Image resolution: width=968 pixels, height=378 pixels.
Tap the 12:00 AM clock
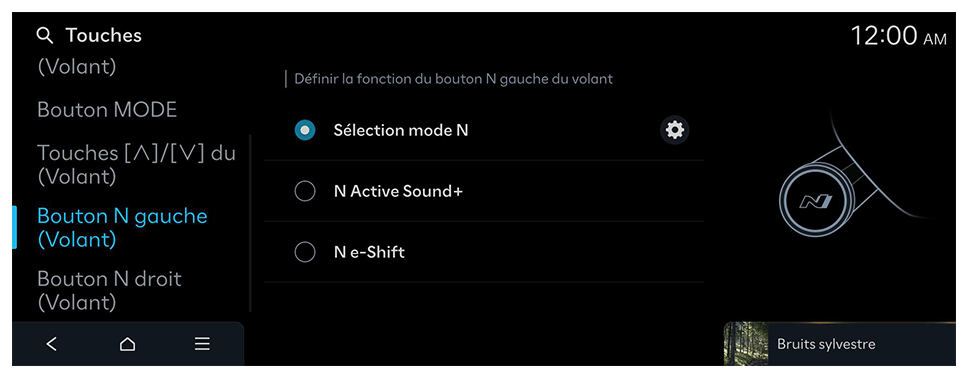pos(898,36)
